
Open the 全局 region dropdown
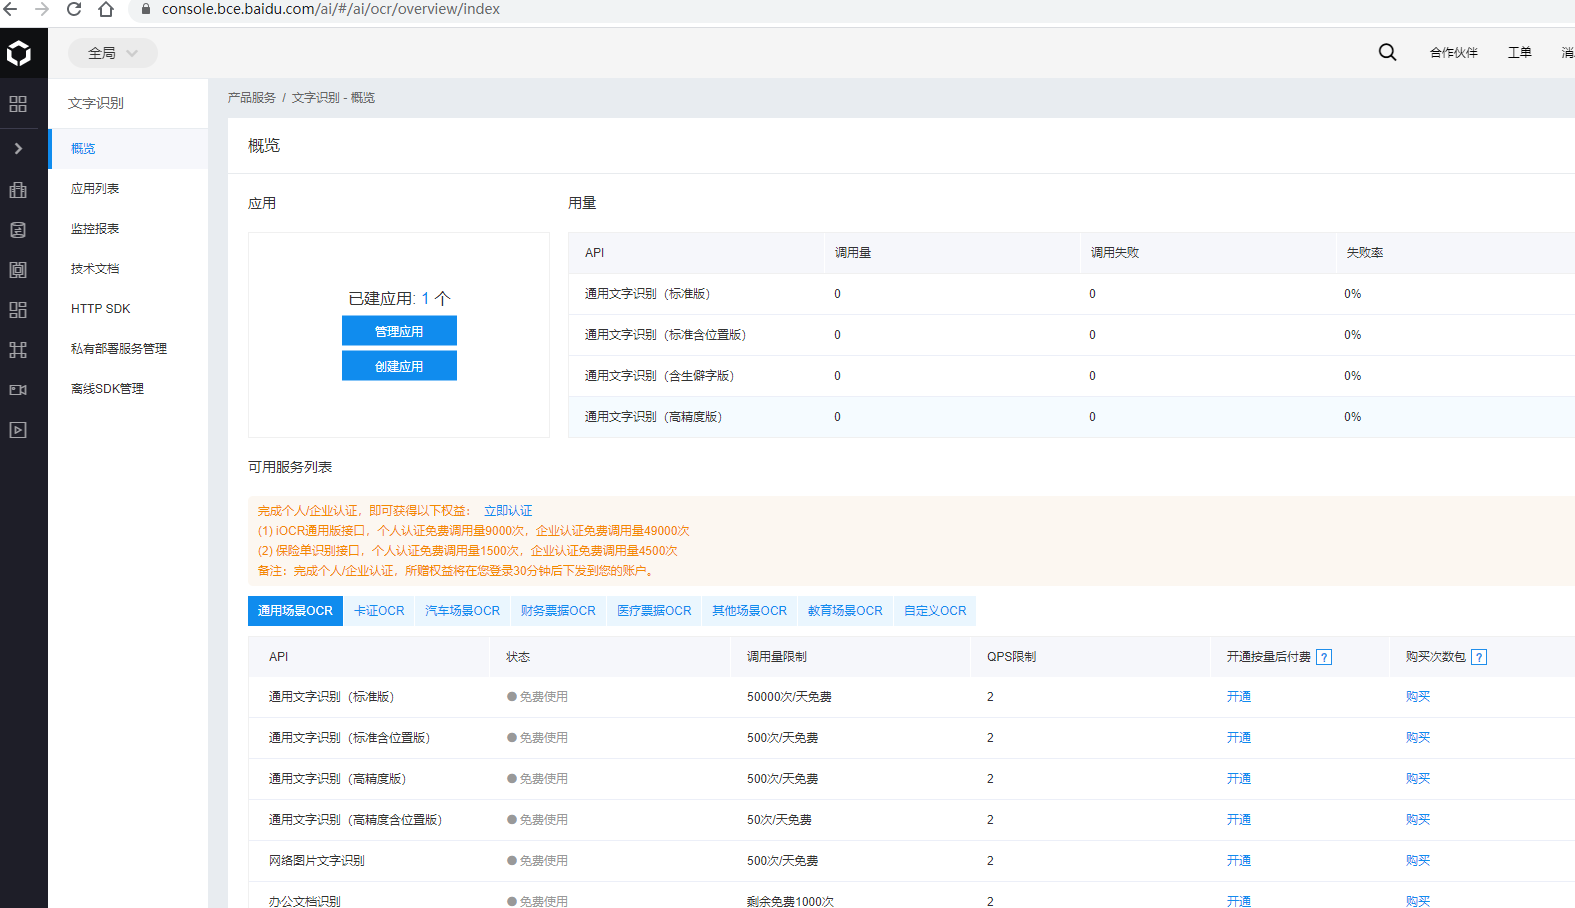pyautogui.click(x=113, y=53)
